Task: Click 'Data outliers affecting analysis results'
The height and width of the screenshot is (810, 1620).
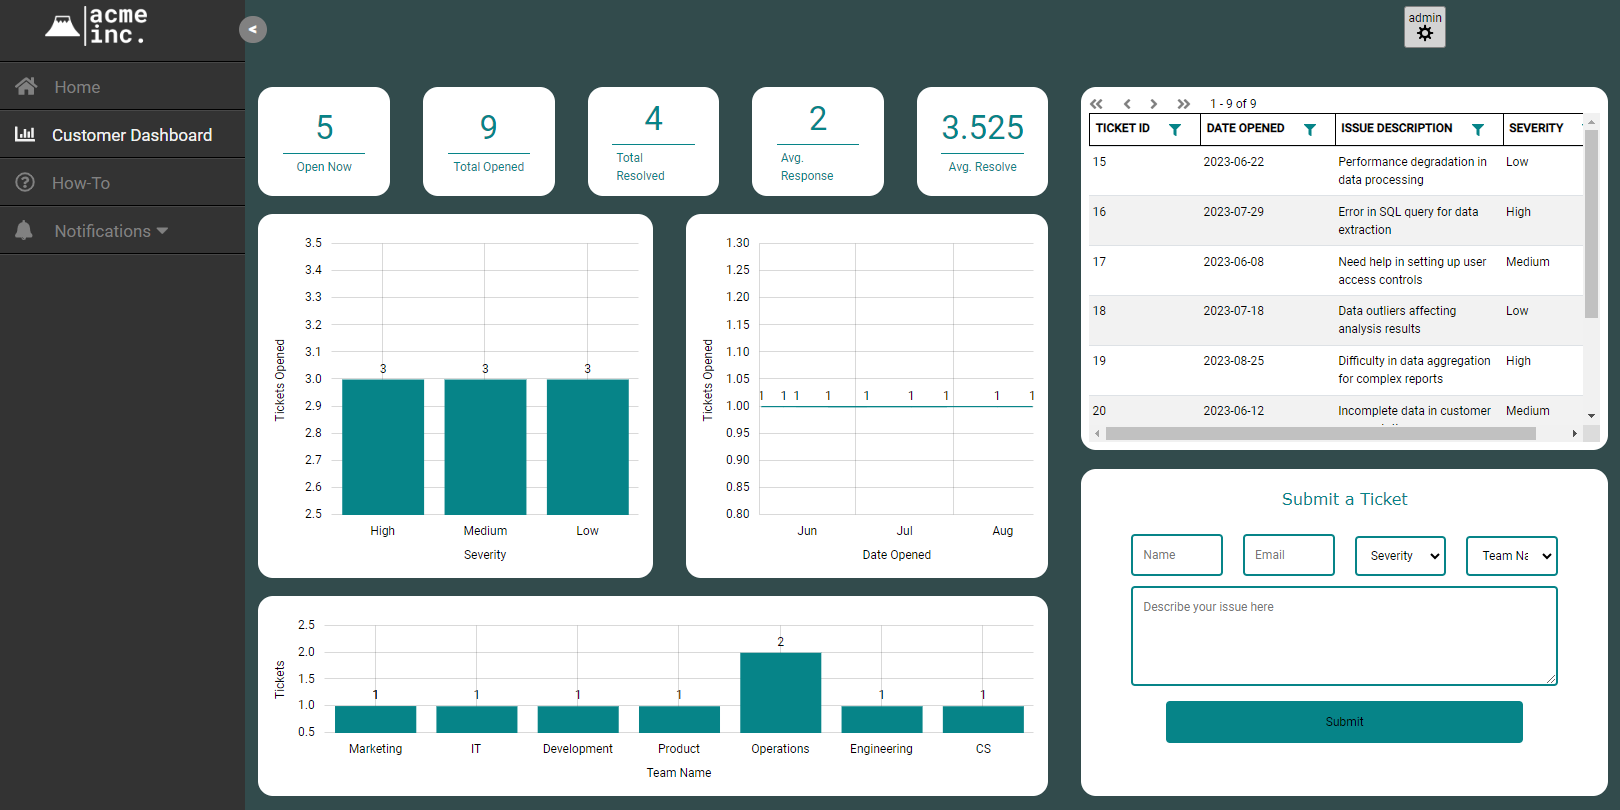Action: pyautogui.click(x=1397, y=320)
